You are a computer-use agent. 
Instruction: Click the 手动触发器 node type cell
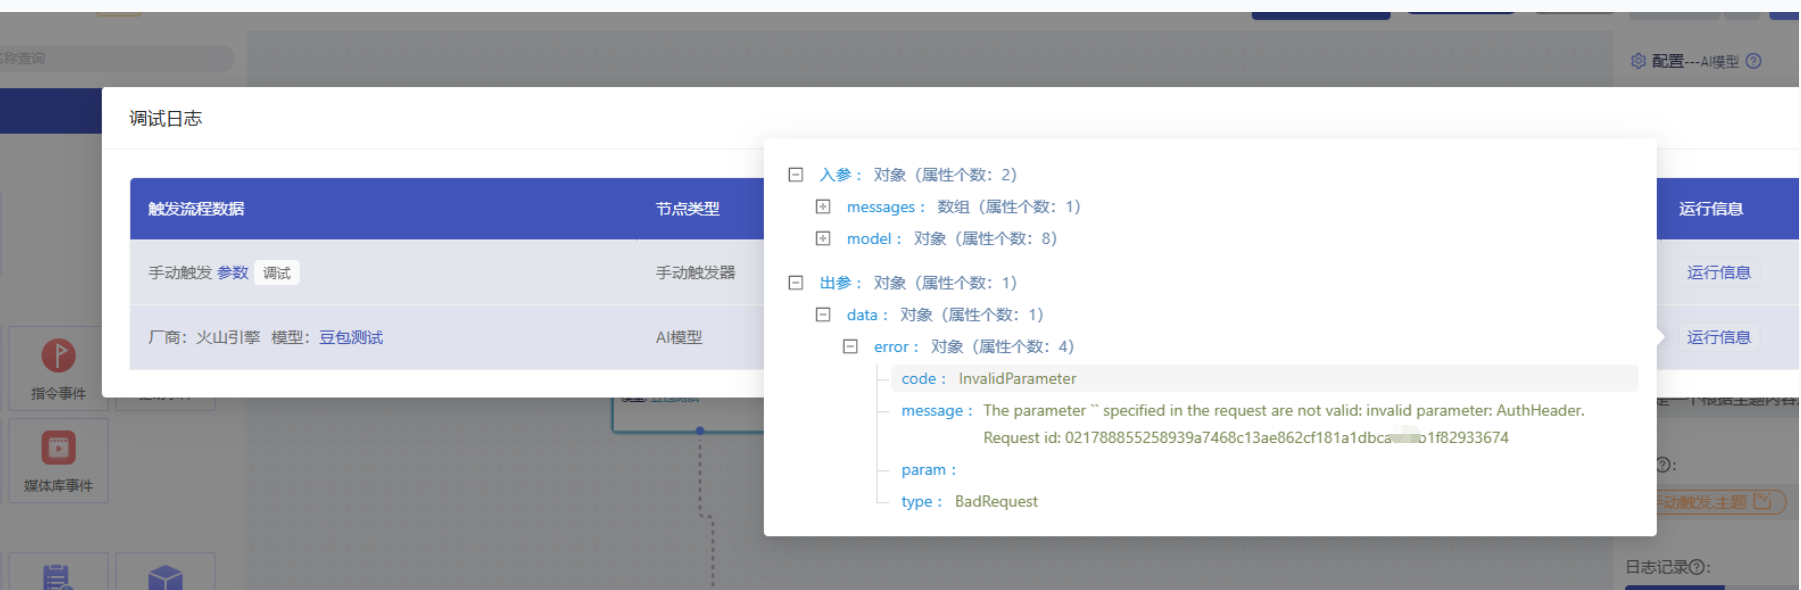695,273
